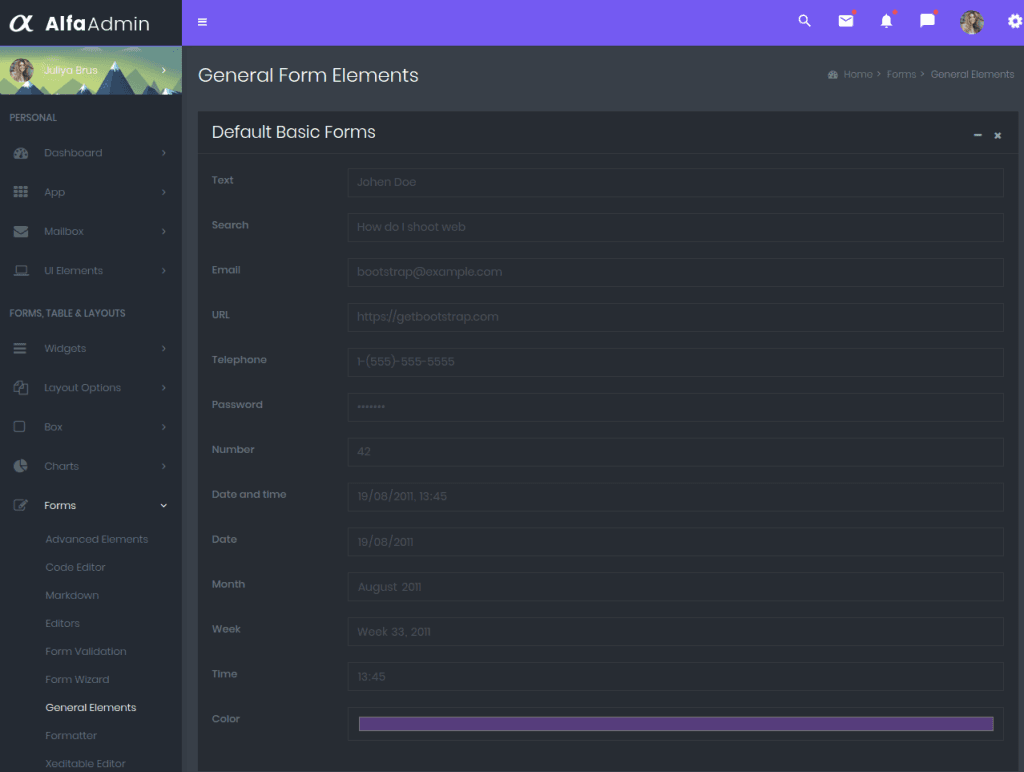1024x772 pixels.
Task: Close the Default Basic Forms panel
Action: pyautogui.click(x=997, y=135)
